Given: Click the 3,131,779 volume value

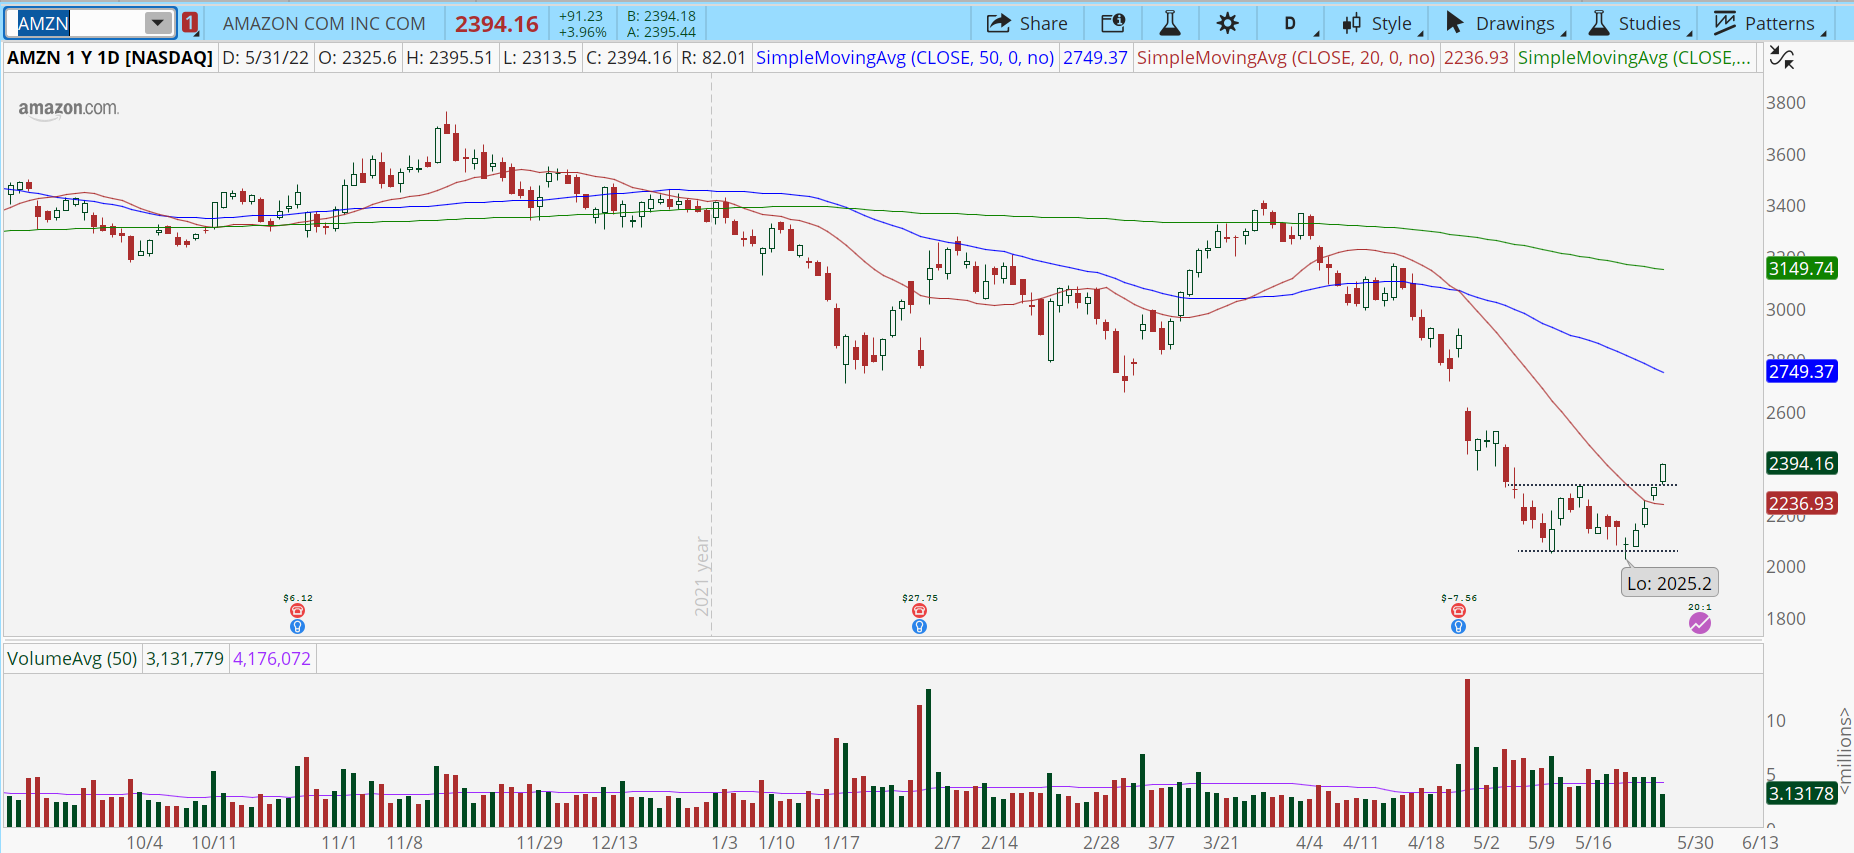Looking at the screenshot, I should point(185,659).
